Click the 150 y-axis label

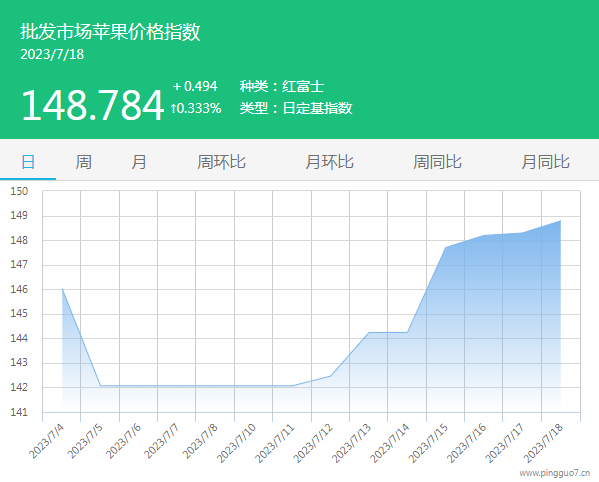[19, 191]
